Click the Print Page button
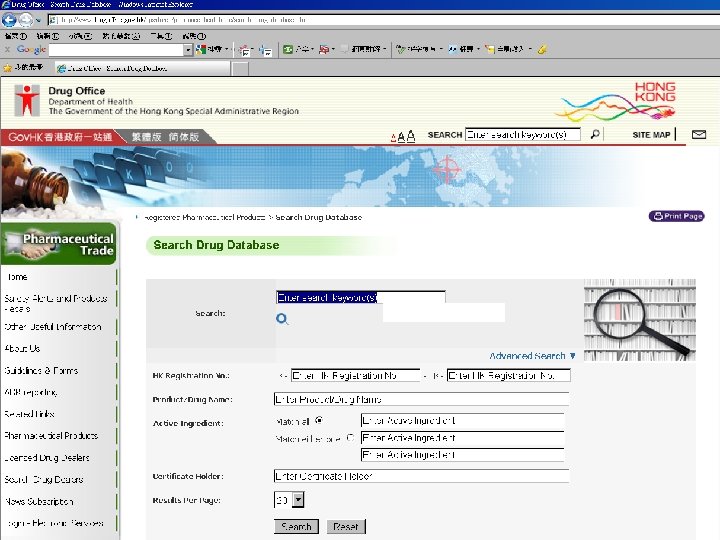Screen dimensions: 720x540 tap(676, 216)
